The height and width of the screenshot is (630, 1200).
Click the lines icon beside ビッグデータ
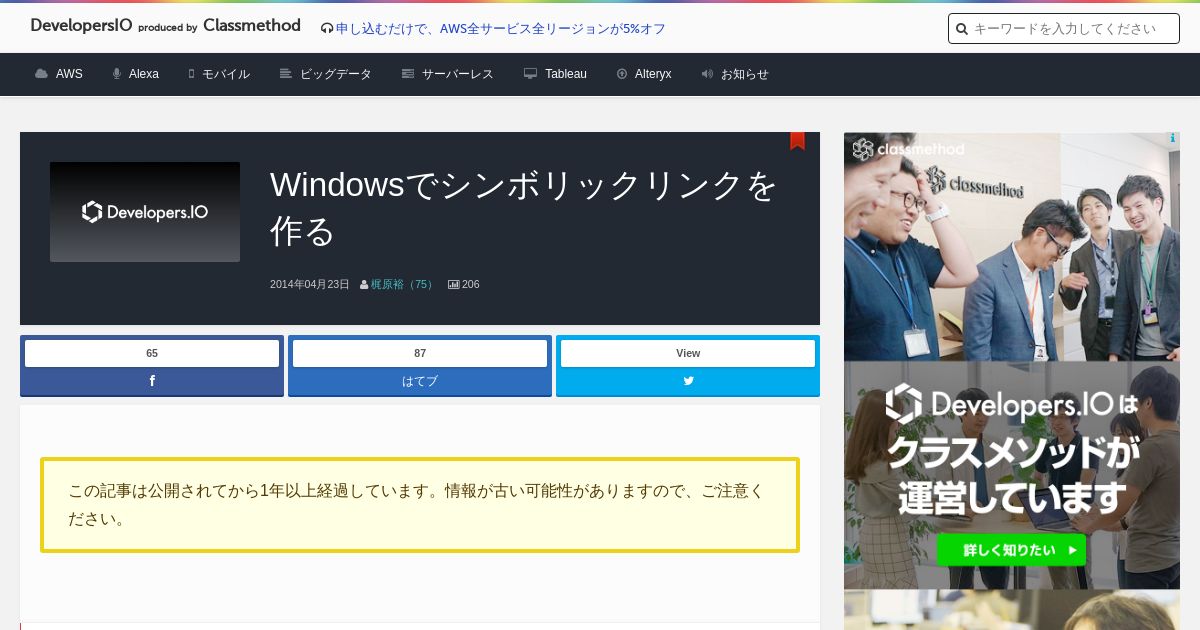(285, 74)
